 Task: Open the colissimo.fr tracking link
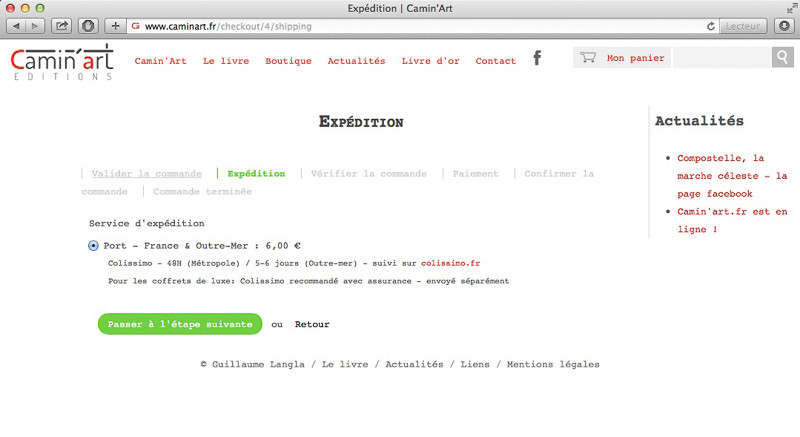tap(457, 263)
